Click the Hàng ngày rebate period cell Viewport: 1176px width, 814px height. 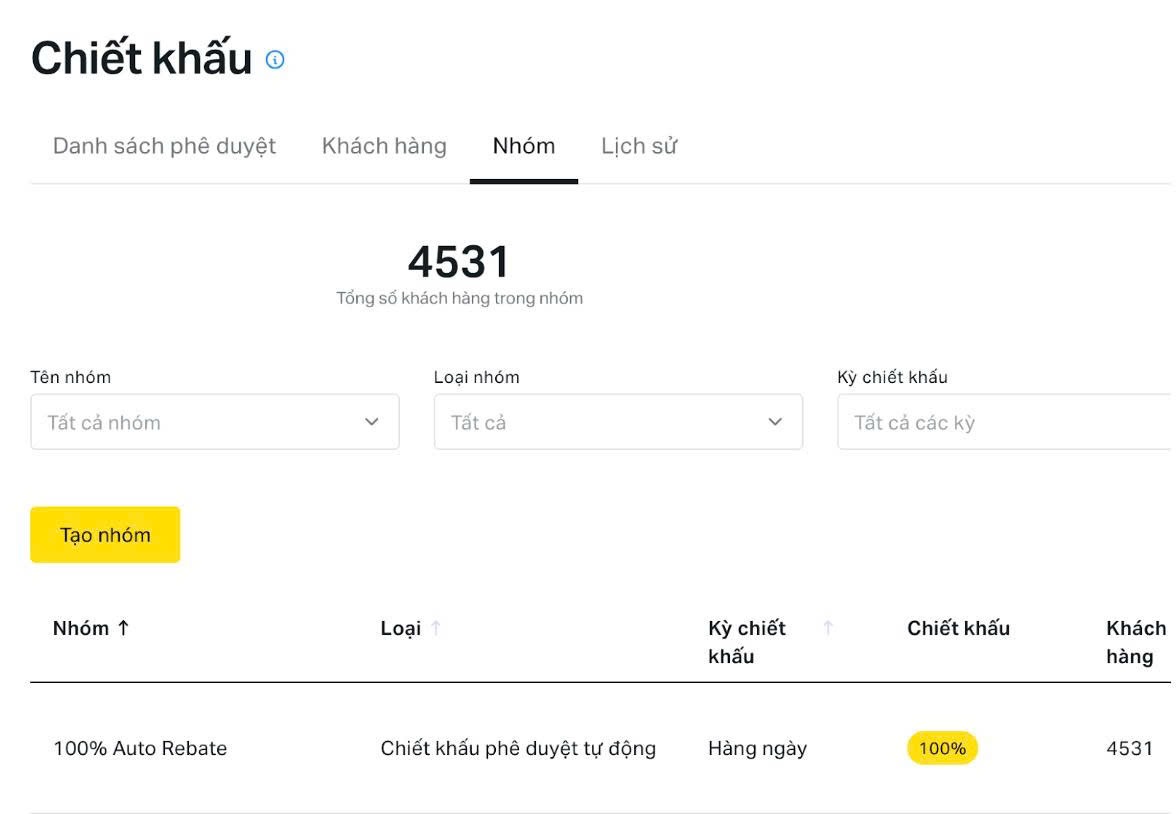pyautogui.click(x=757, y=748)
